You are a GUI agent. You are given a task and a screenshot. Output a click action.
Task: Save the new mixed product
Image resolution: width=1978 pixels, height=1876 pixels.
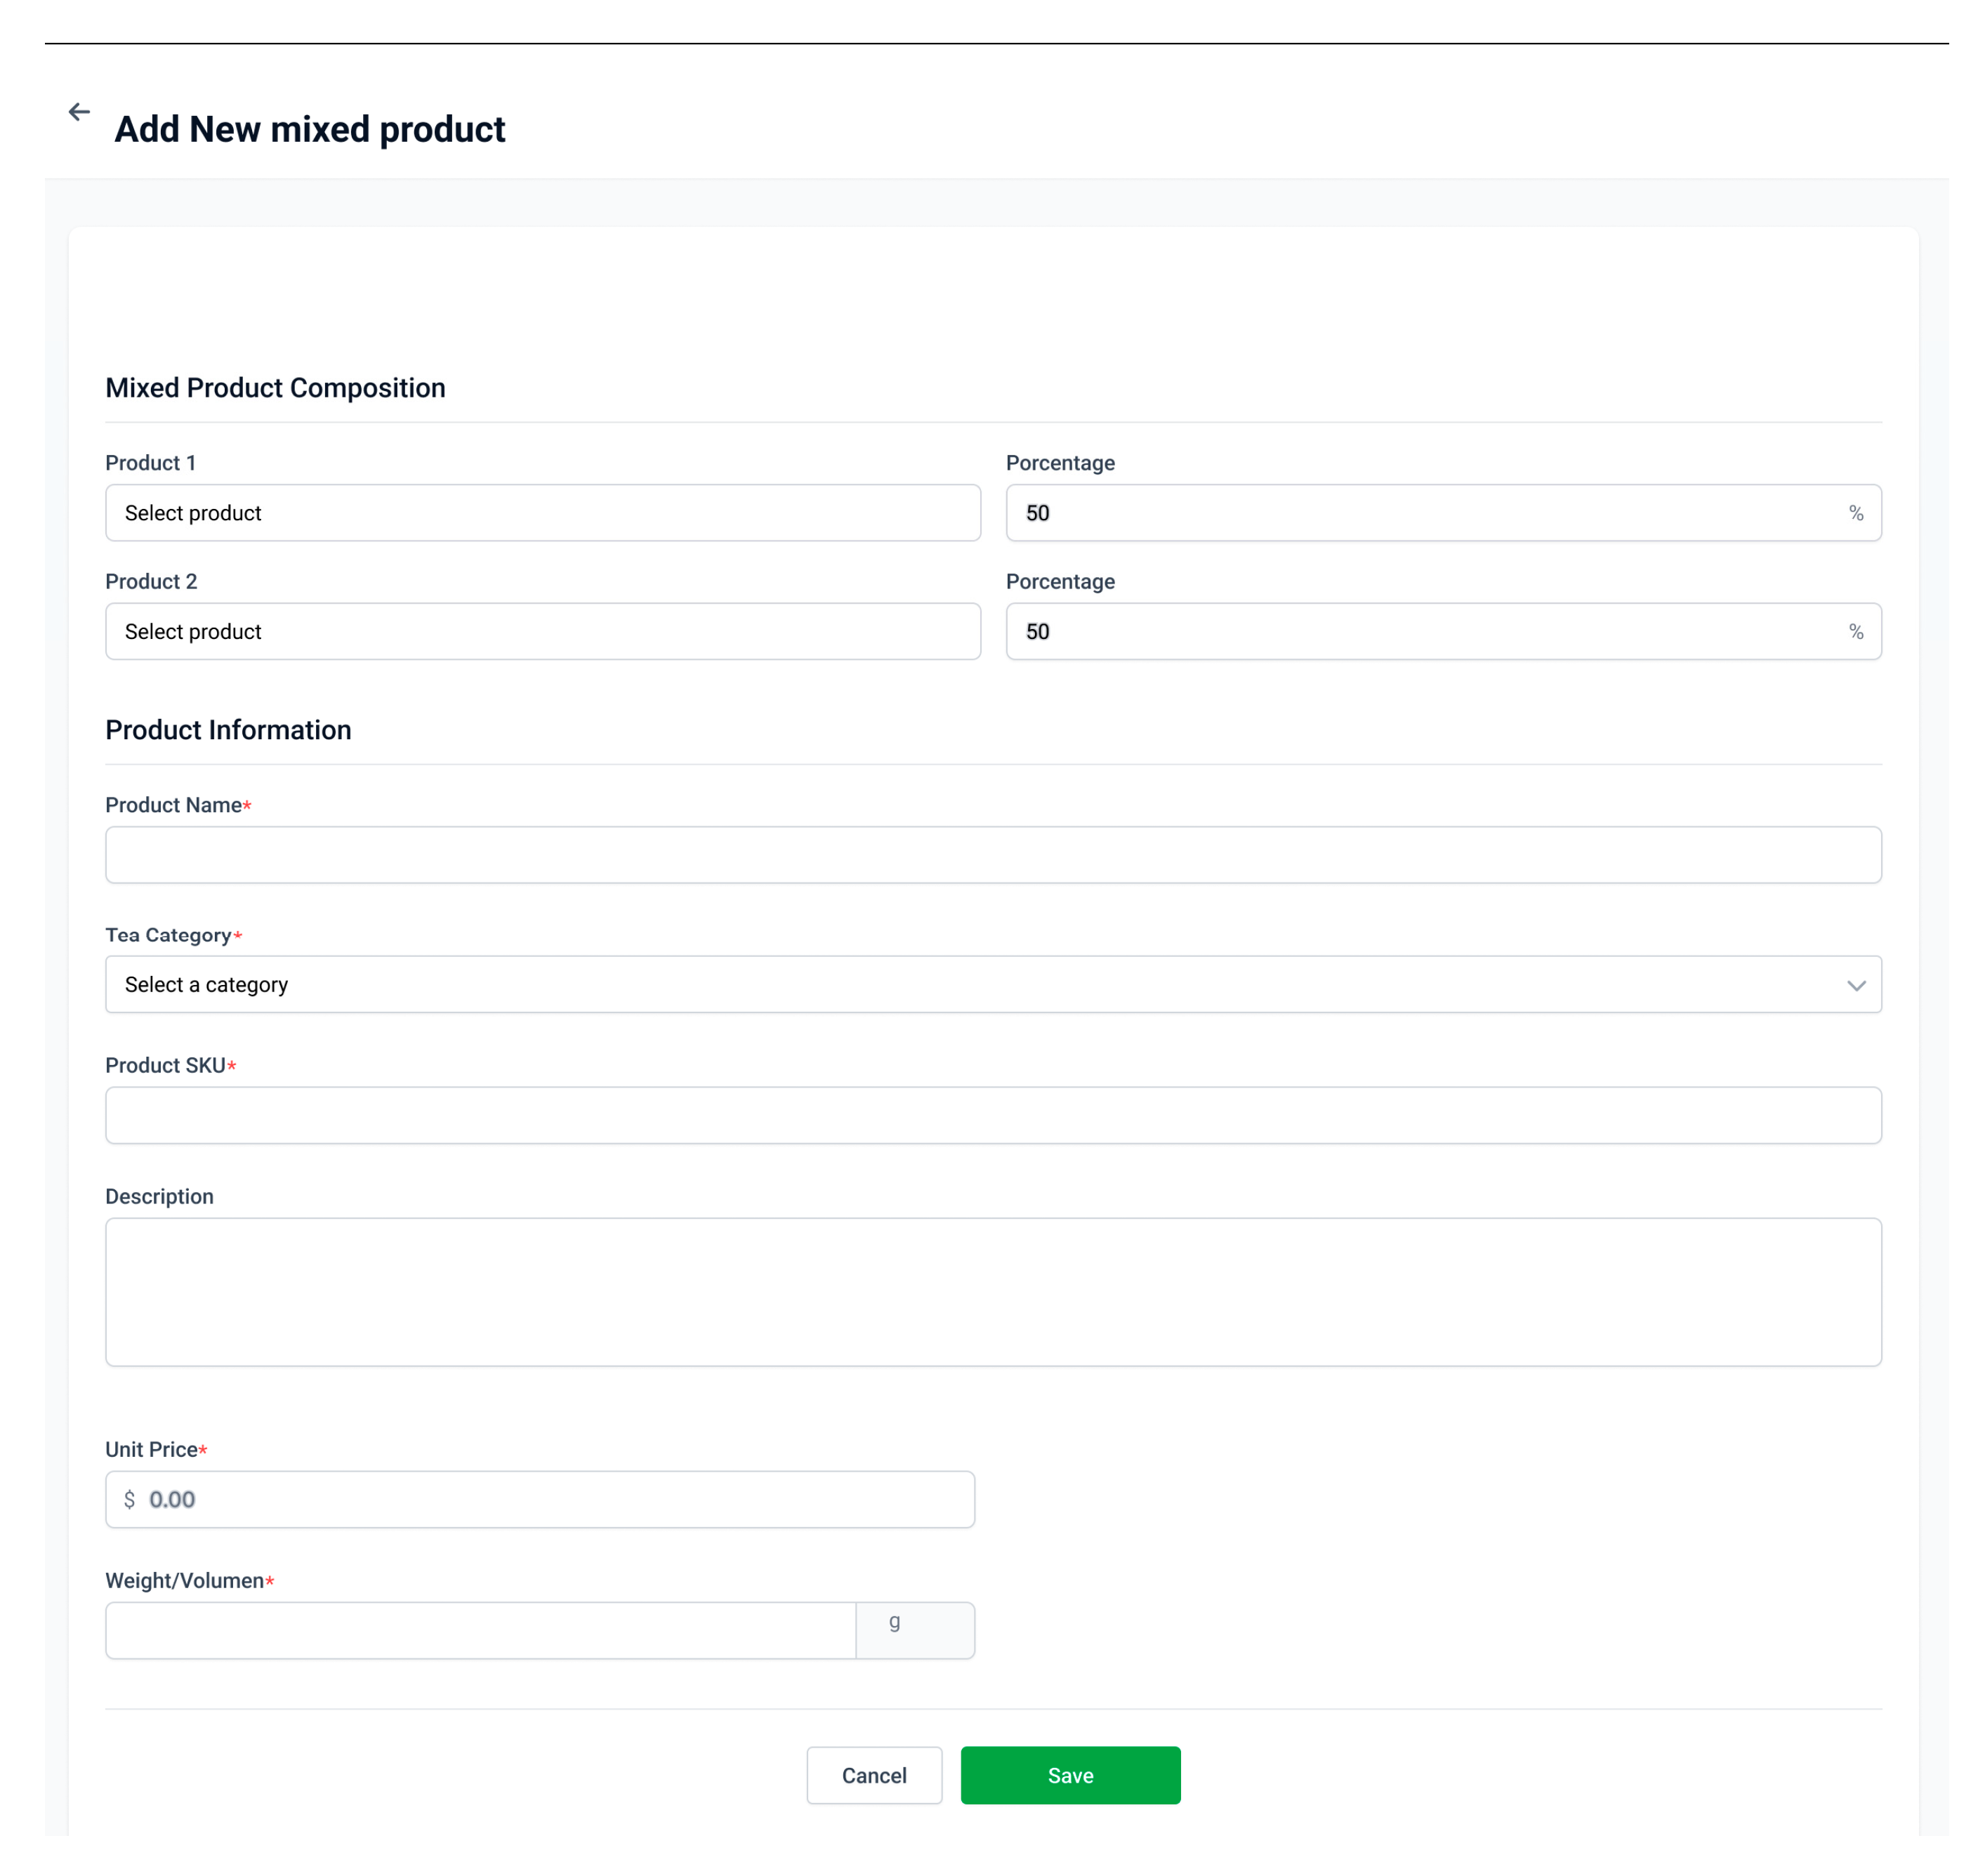pos(1070,1775)
